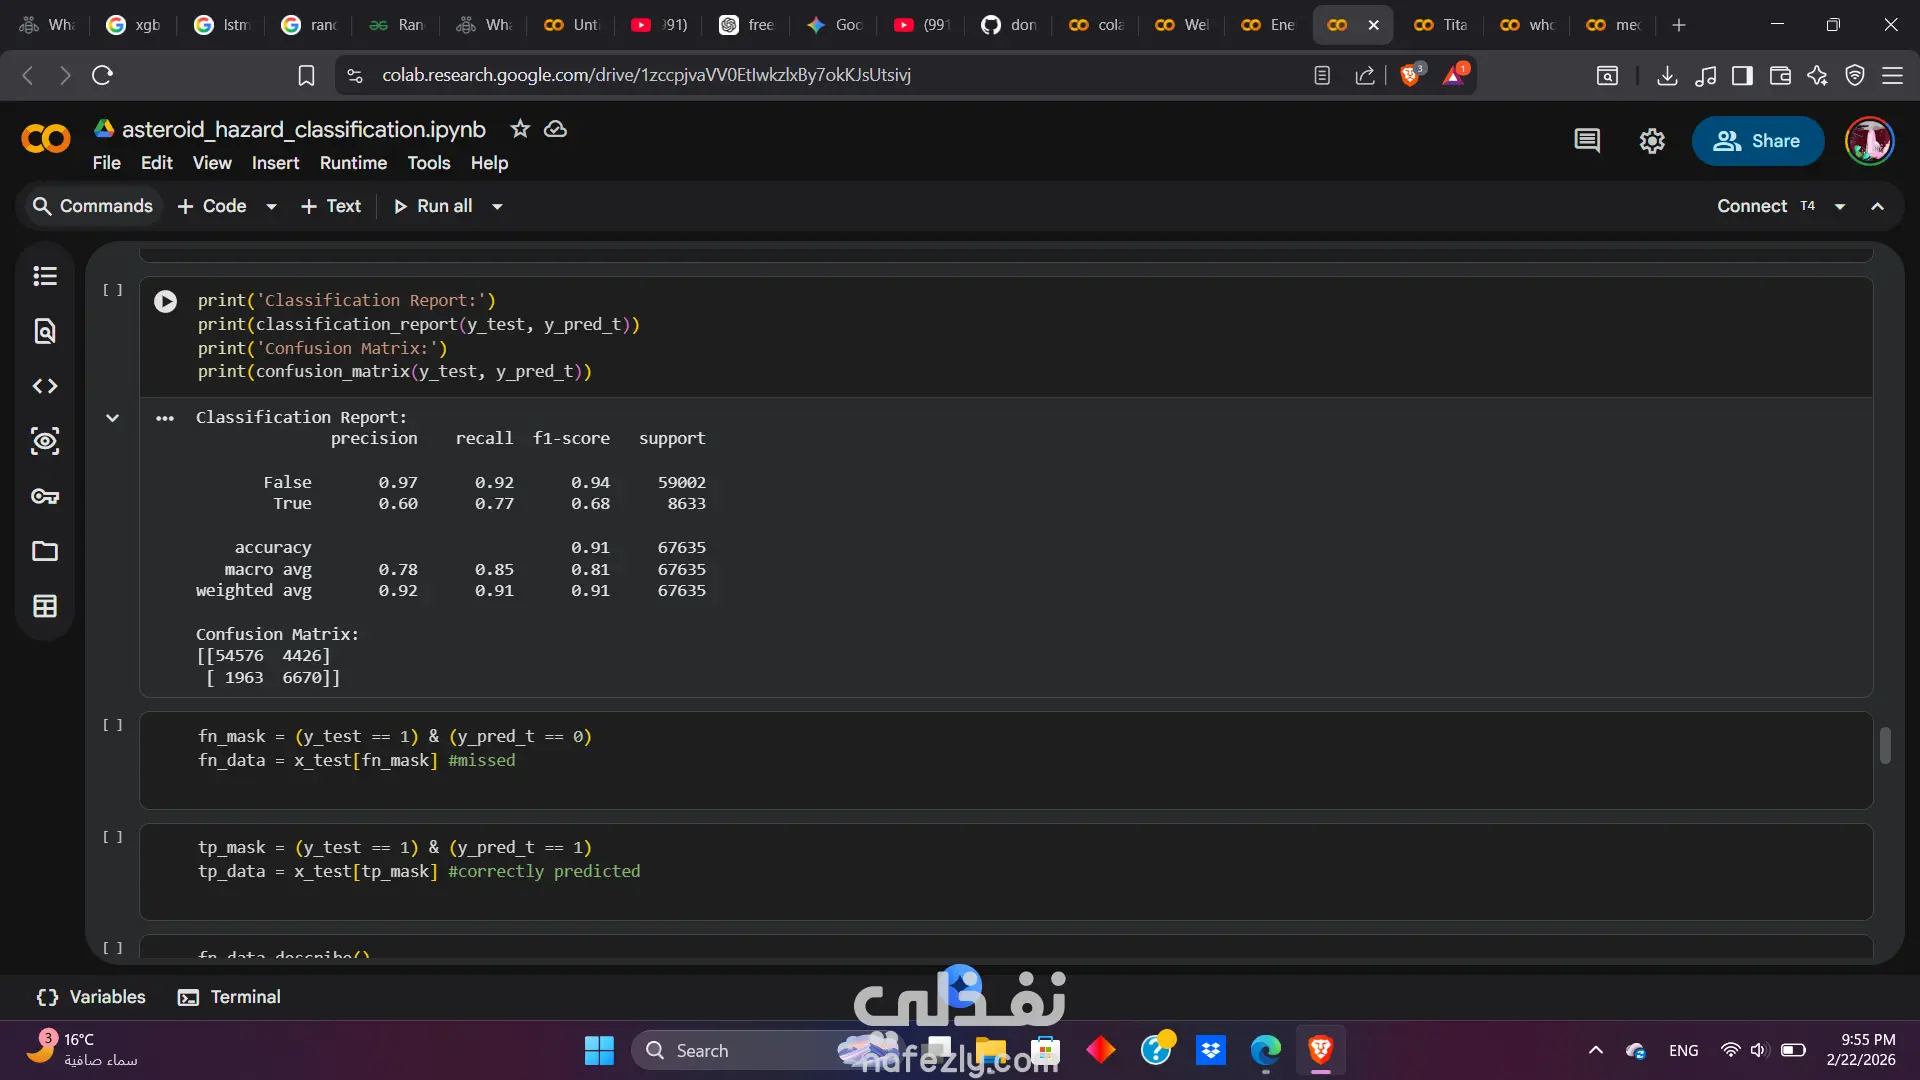
Task: Click the Share button
Action: click(x=1757, y=141)
